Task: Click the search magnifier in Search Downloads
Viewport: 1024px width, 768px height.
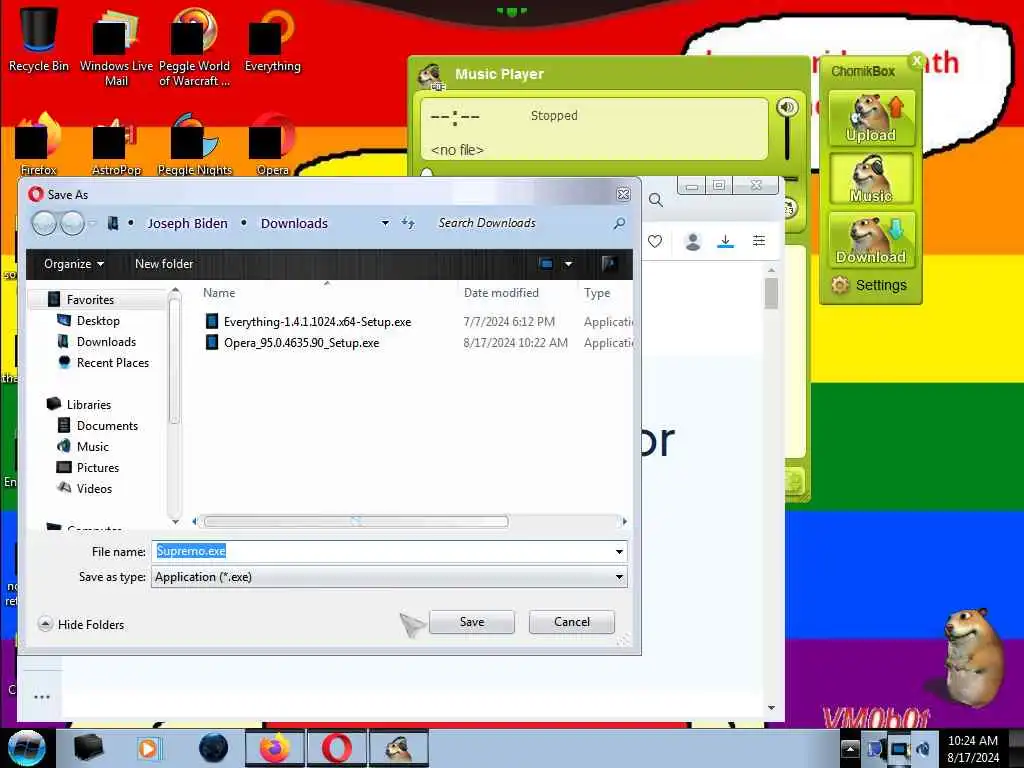Action: coord(619,223)
